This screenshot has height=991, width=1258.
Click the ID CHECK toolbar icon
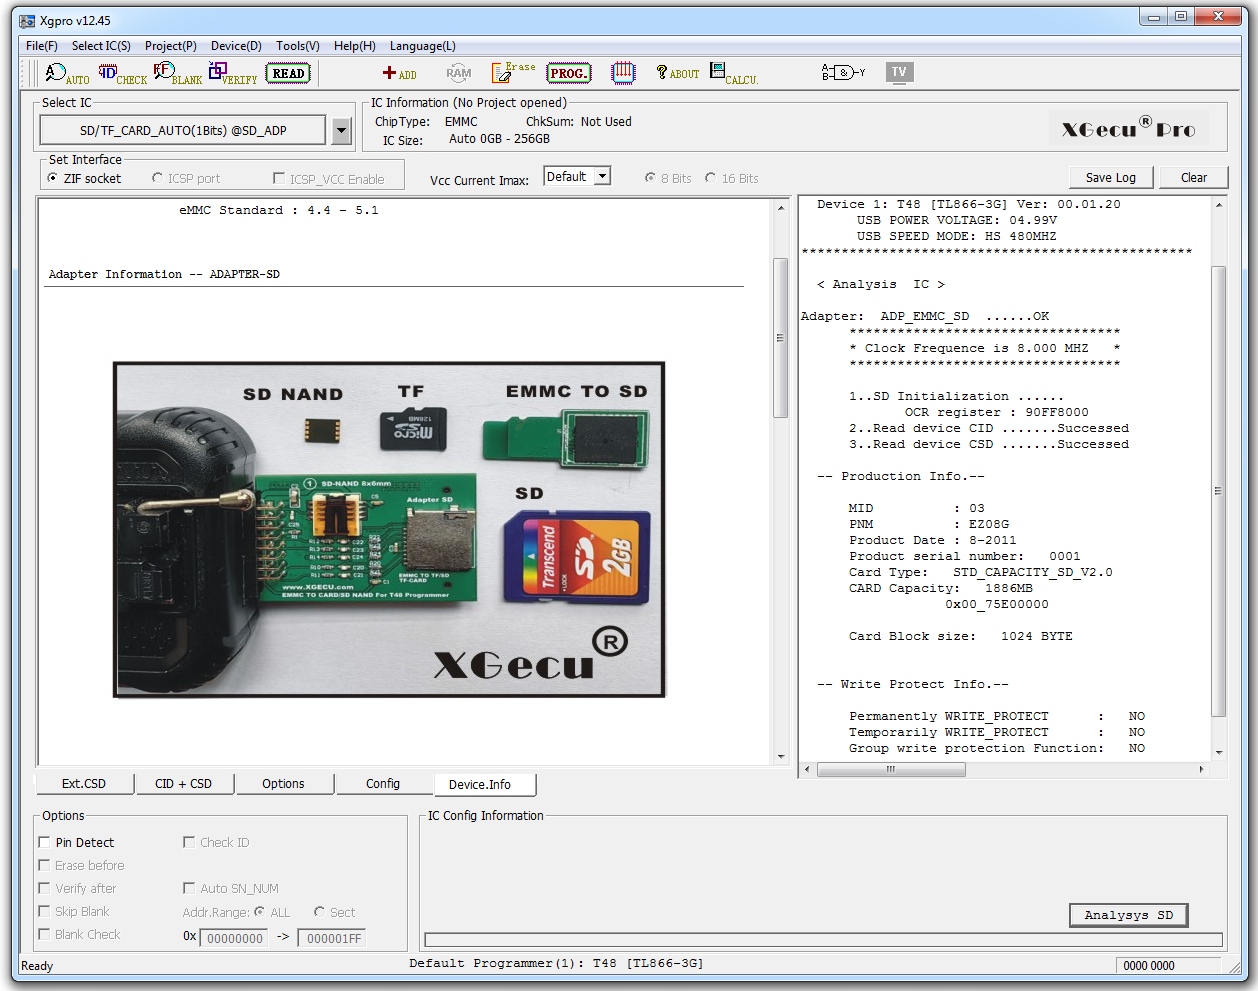click(x=122, y=73)
